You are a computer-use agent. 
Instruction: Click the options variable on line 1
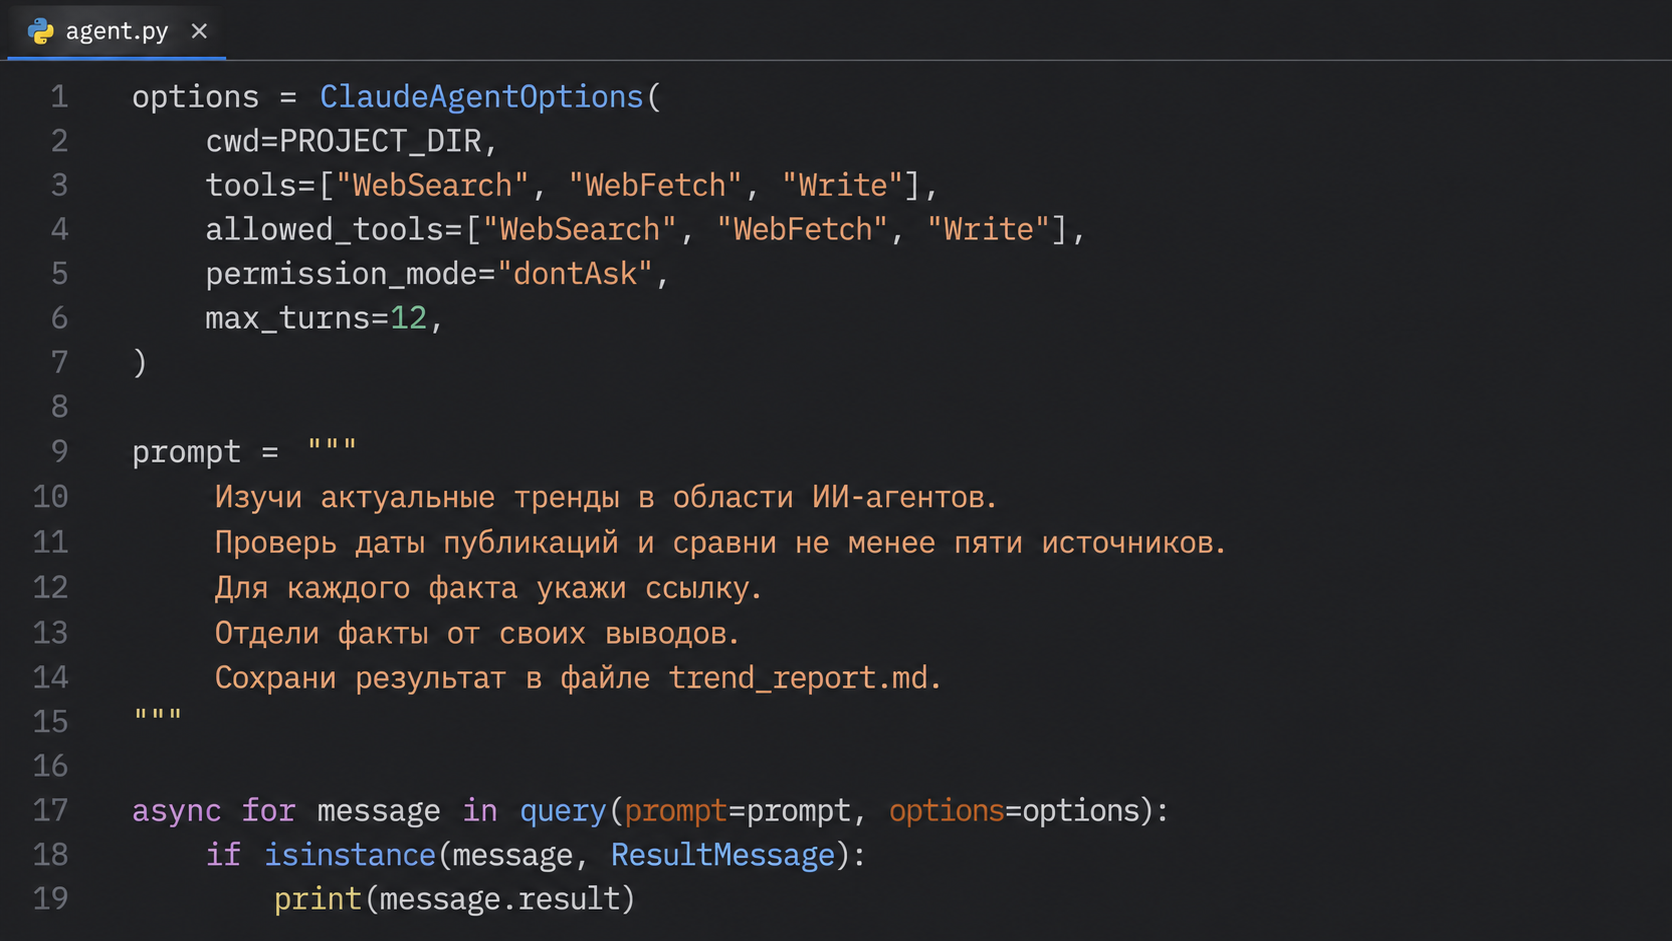click(x=195, y=97)
